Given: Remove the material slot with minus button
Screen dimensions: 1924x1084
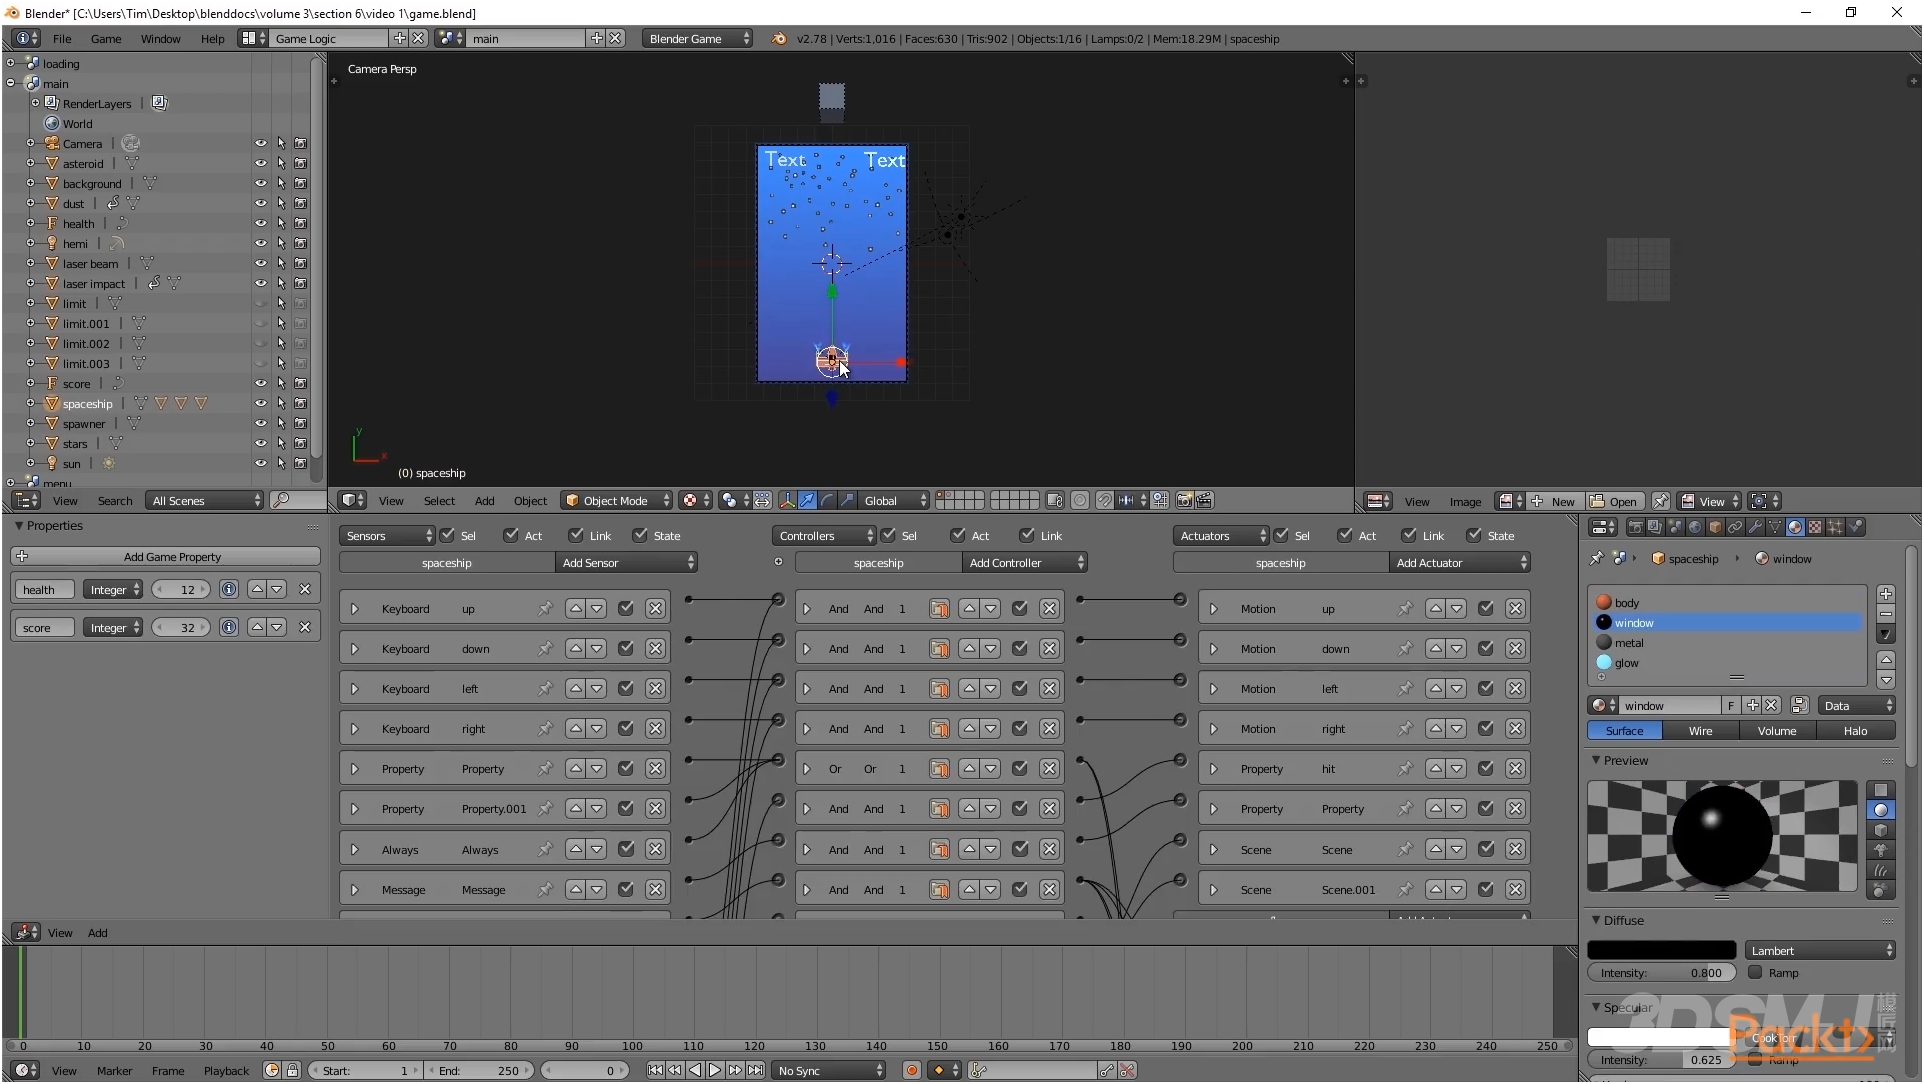Looking at the screenshot, I should pyautogui.click(x=1885, y=614).
